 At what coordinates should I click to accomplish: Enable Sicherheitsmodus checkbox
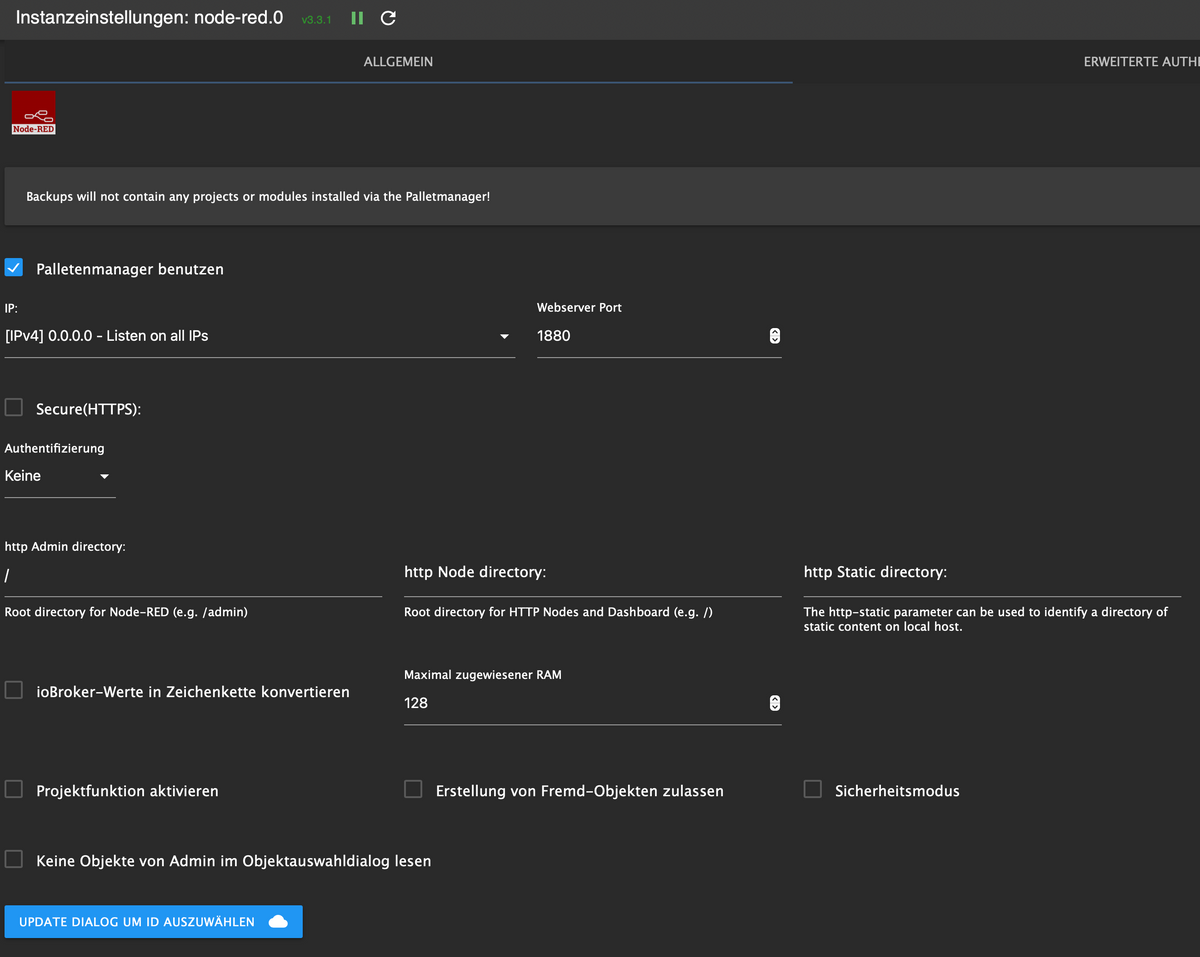813,790
